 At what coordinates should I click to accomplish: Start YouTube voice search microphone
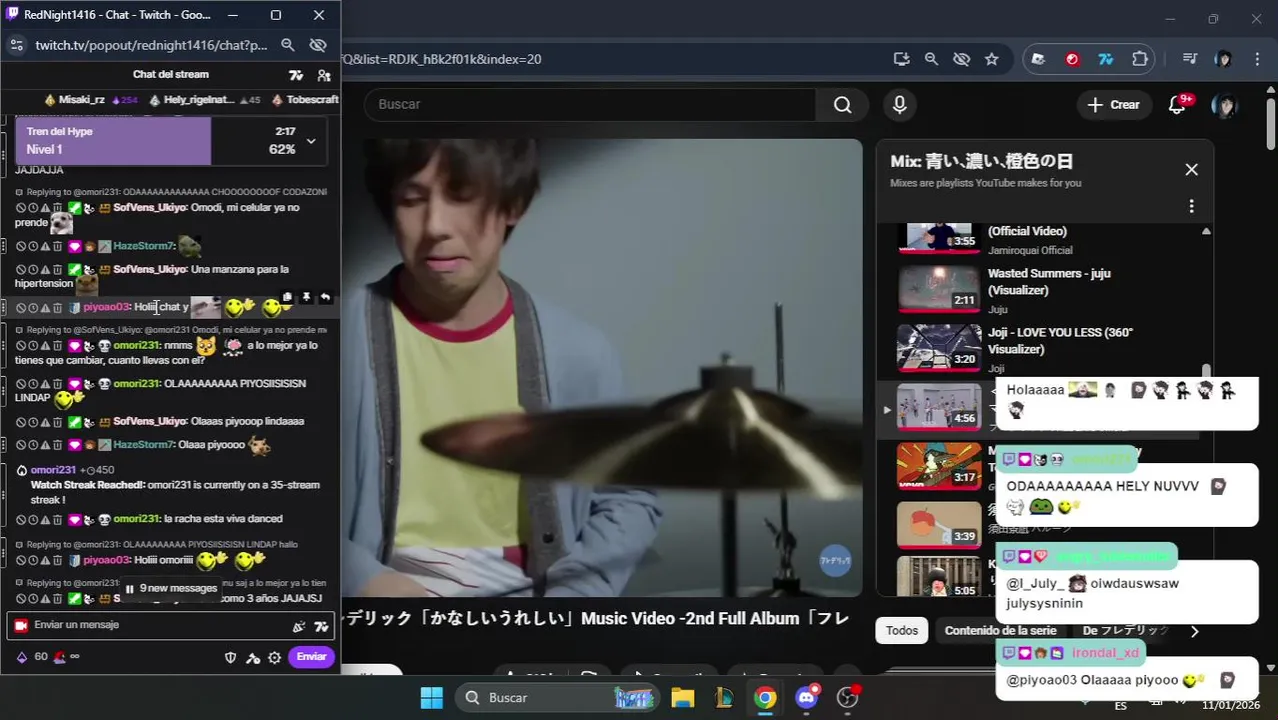click(x=900, y=104)
